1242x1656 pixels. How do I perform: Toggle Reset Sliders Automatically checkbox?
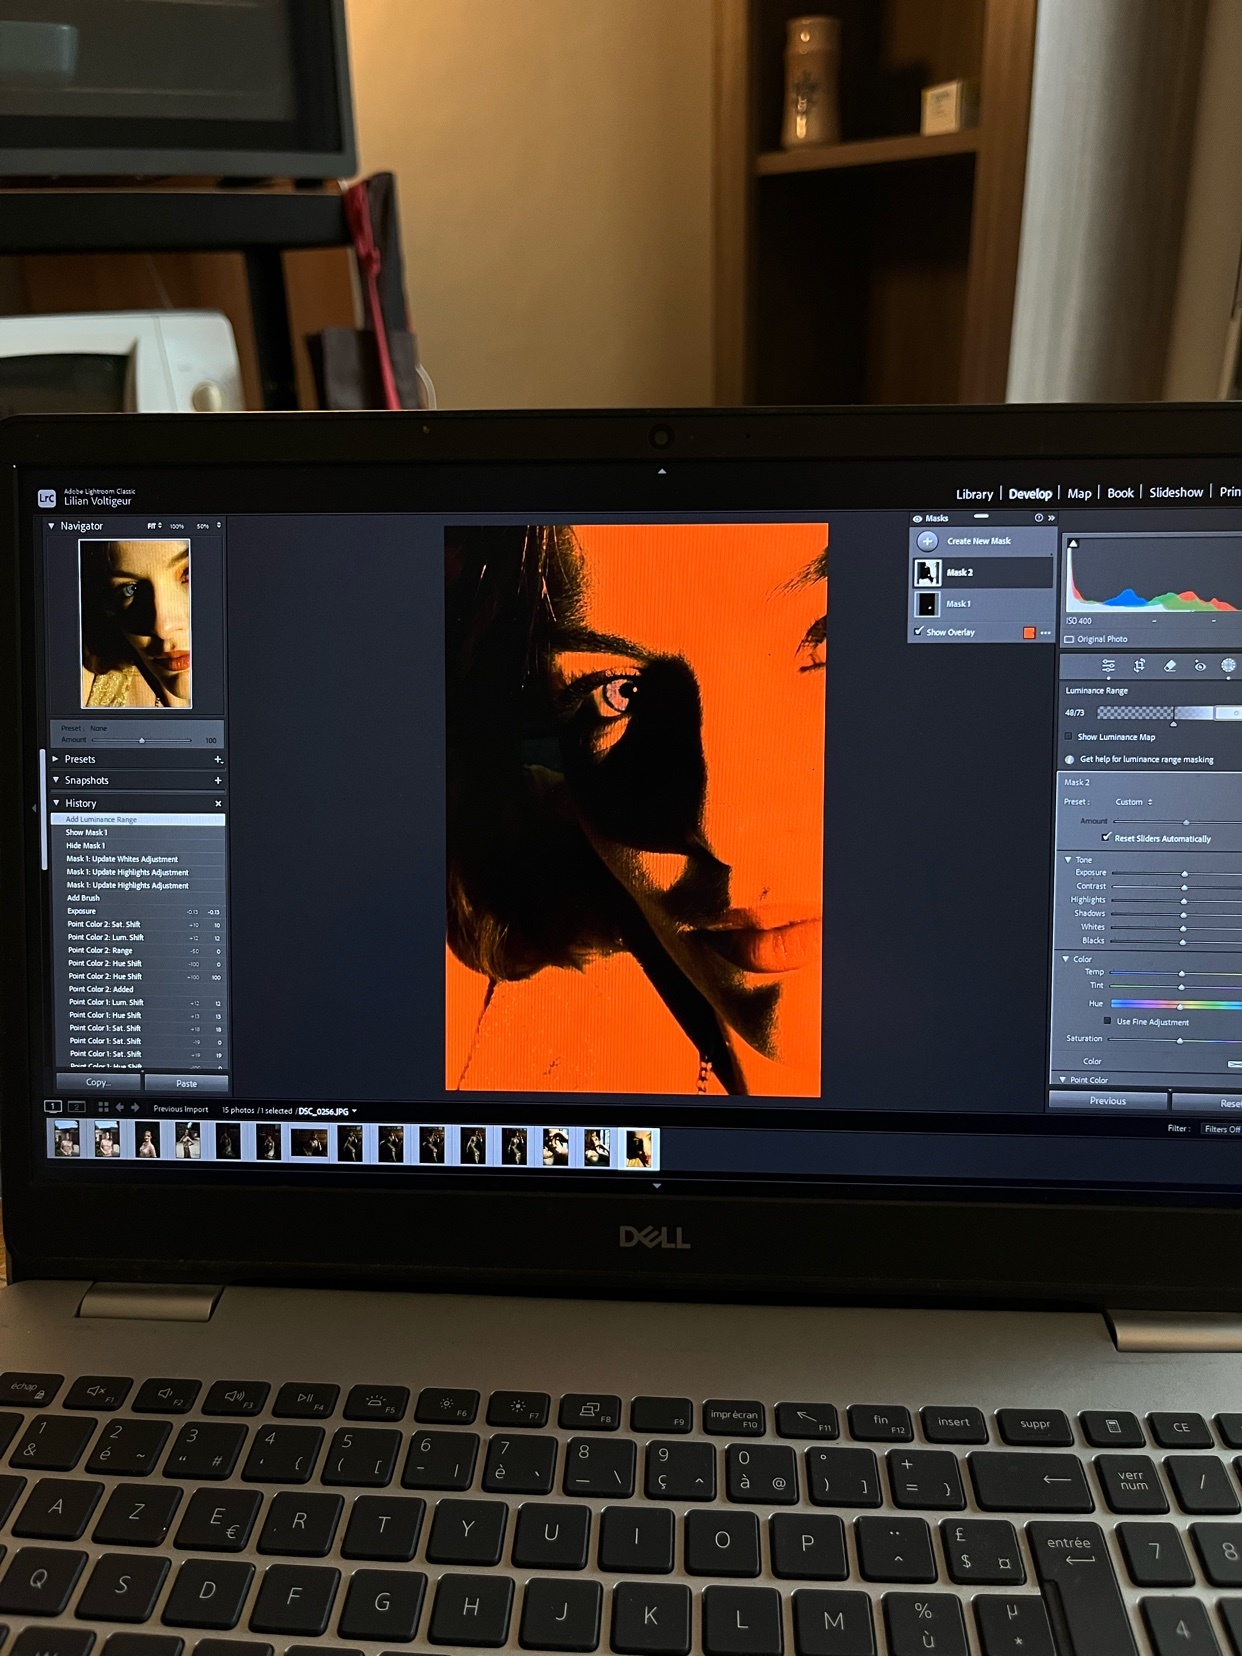[x=1106, y=838]
